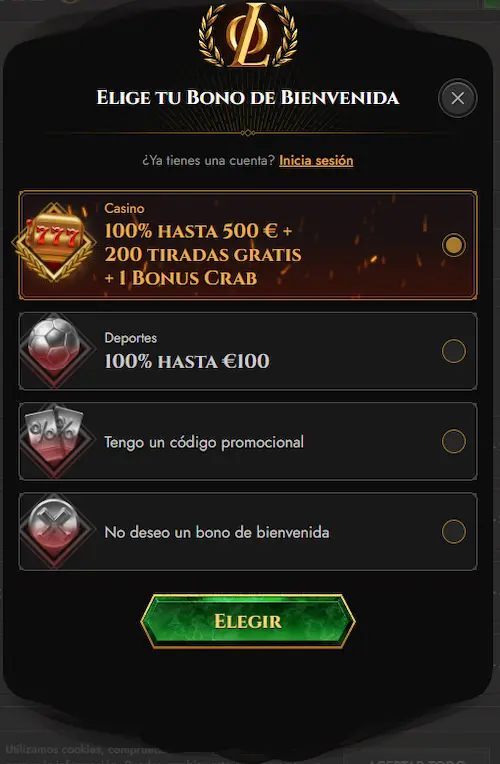This screenshot has height=764, width=500.
Task: Click the diamond ornament divider below the title
Action: (248, 133)
